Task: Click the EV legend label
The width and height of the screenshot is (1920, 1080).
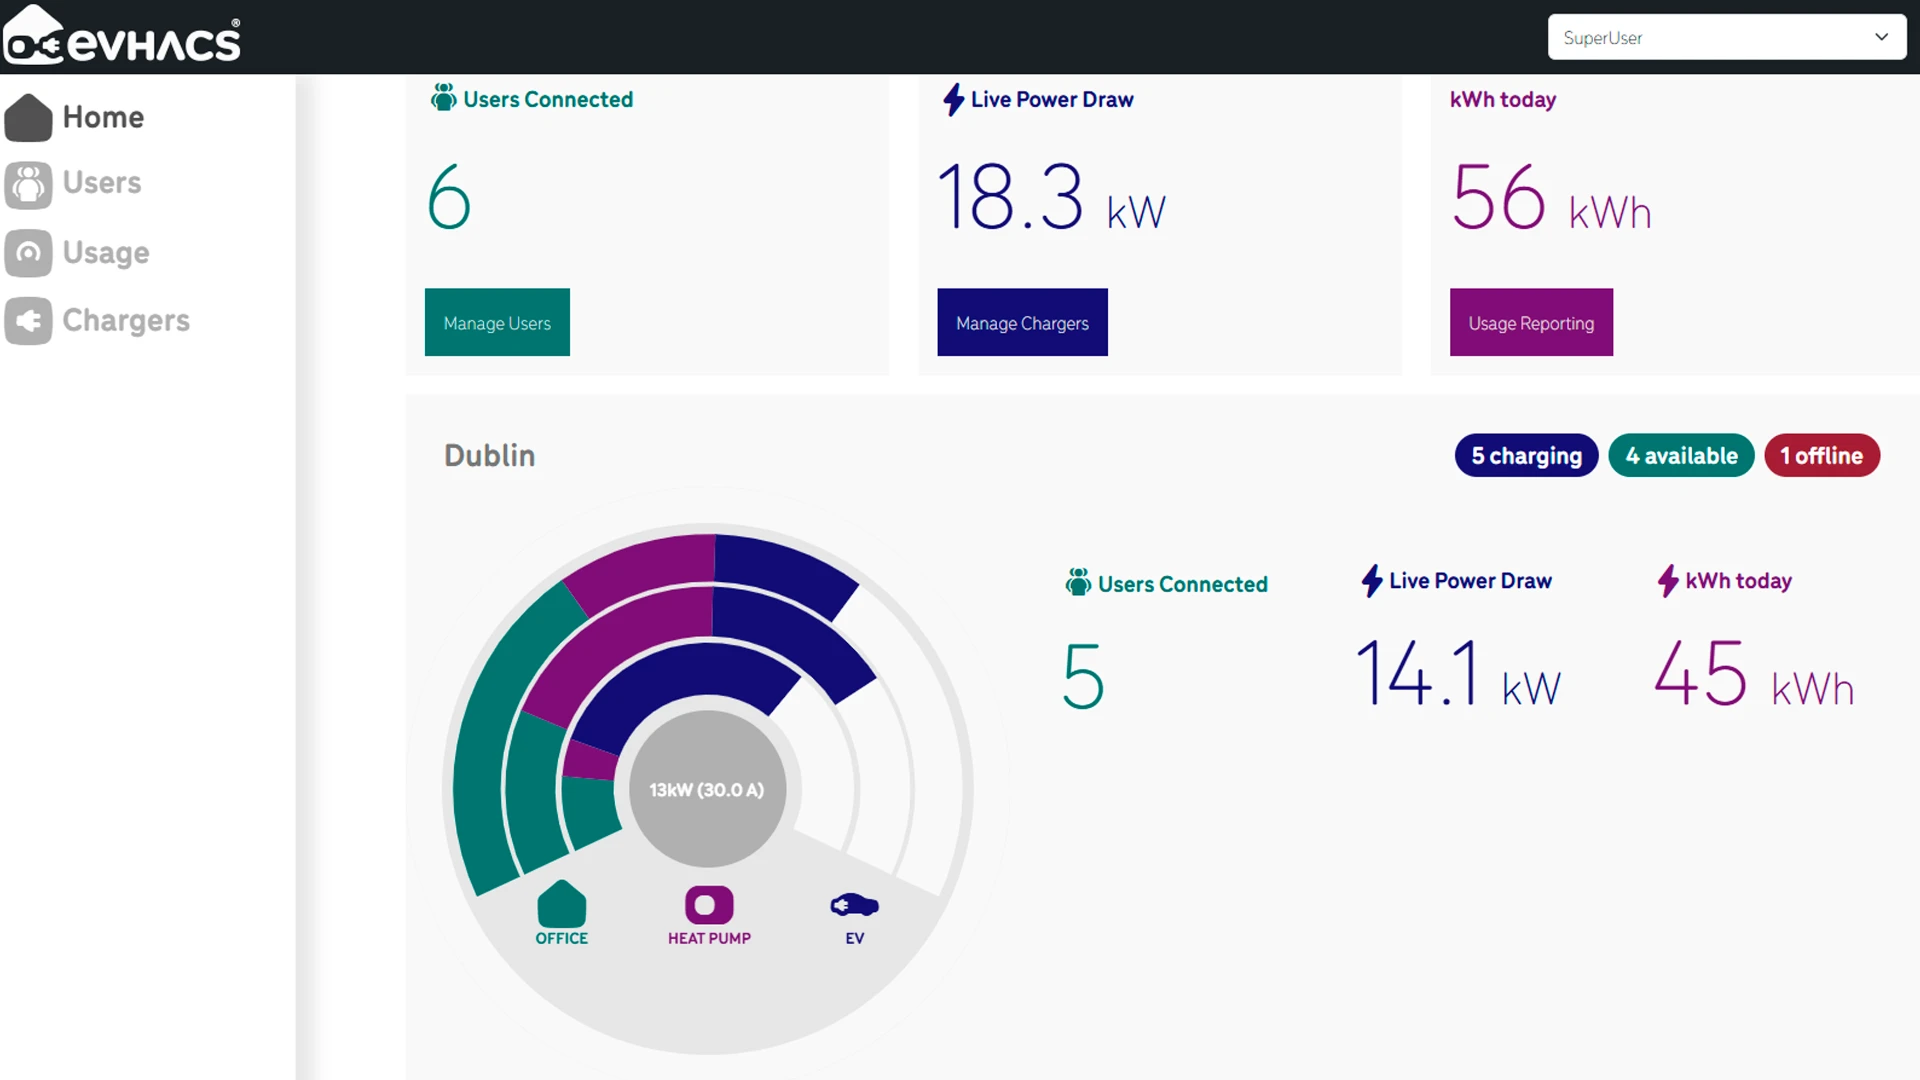Action: click(854, 938)
